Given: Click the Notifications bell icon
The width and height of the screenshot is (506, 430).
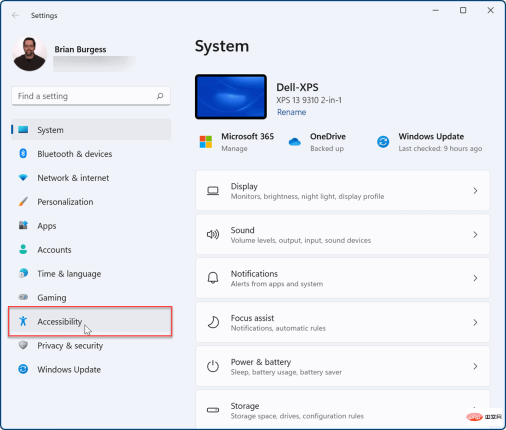Looking at the screenshot, I should (x=213, y=278).
